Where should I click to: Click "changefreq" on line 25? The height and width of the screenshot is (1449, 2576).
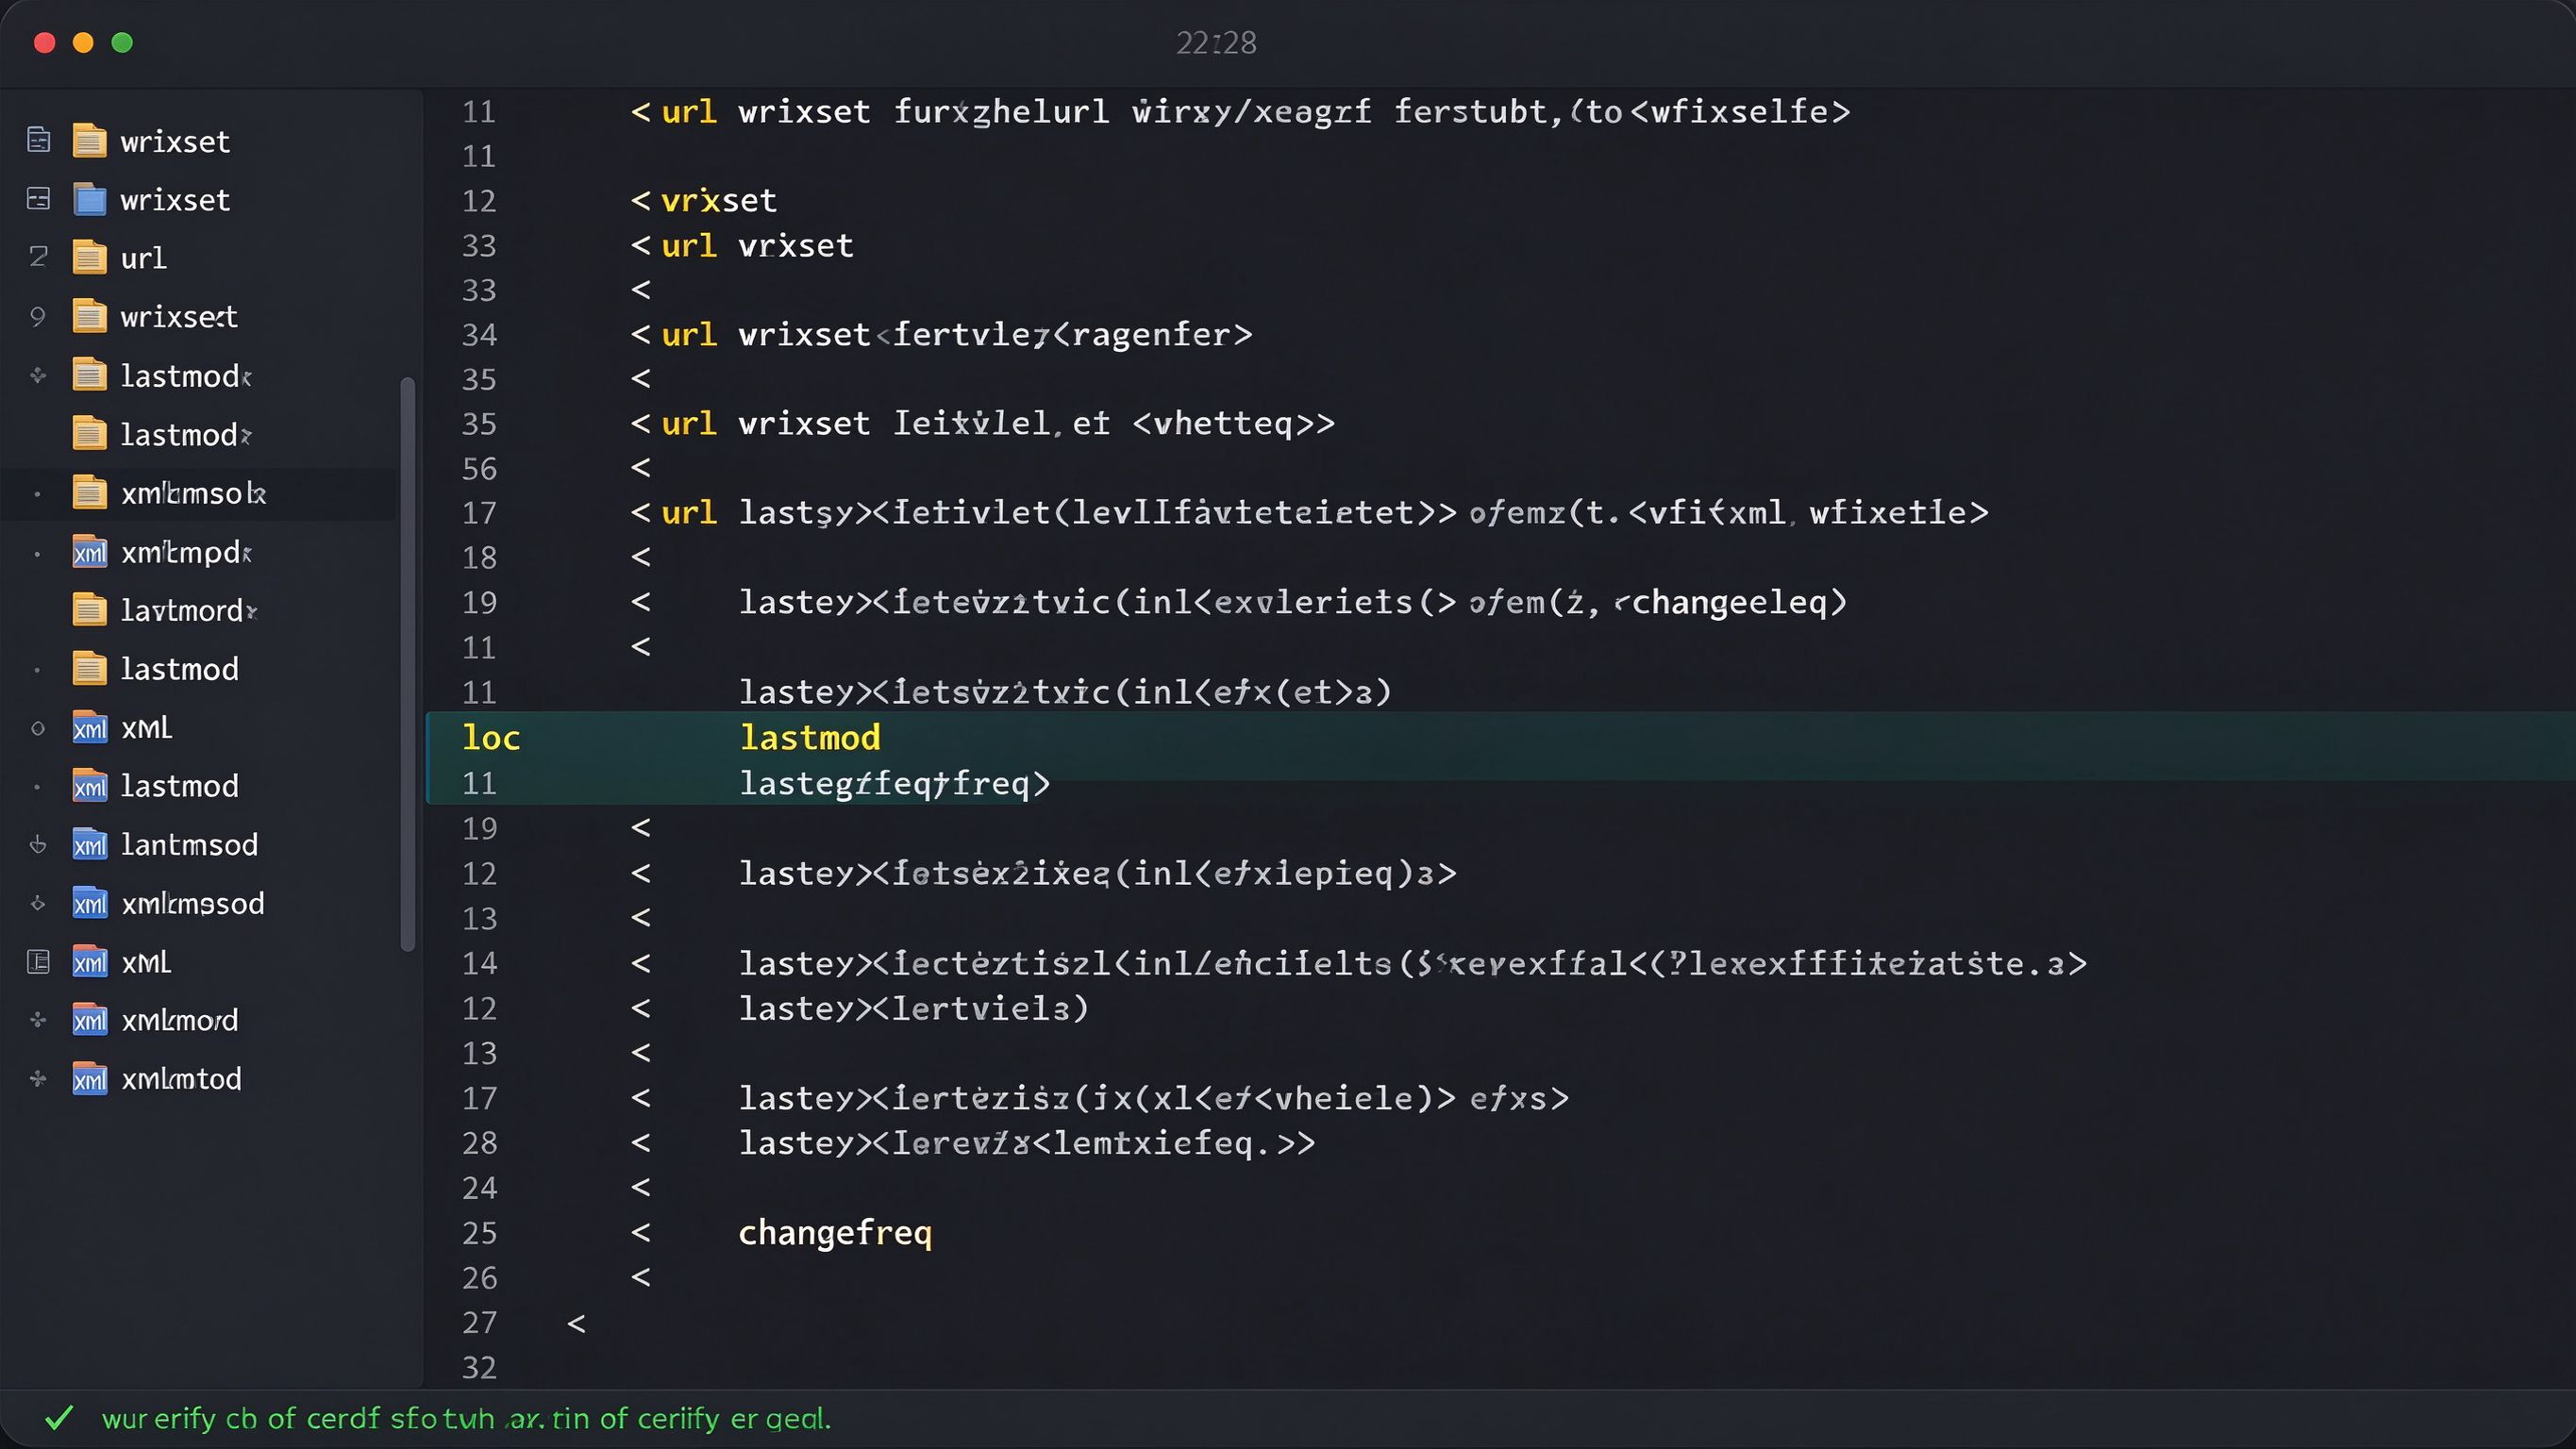click(835, 1233)
